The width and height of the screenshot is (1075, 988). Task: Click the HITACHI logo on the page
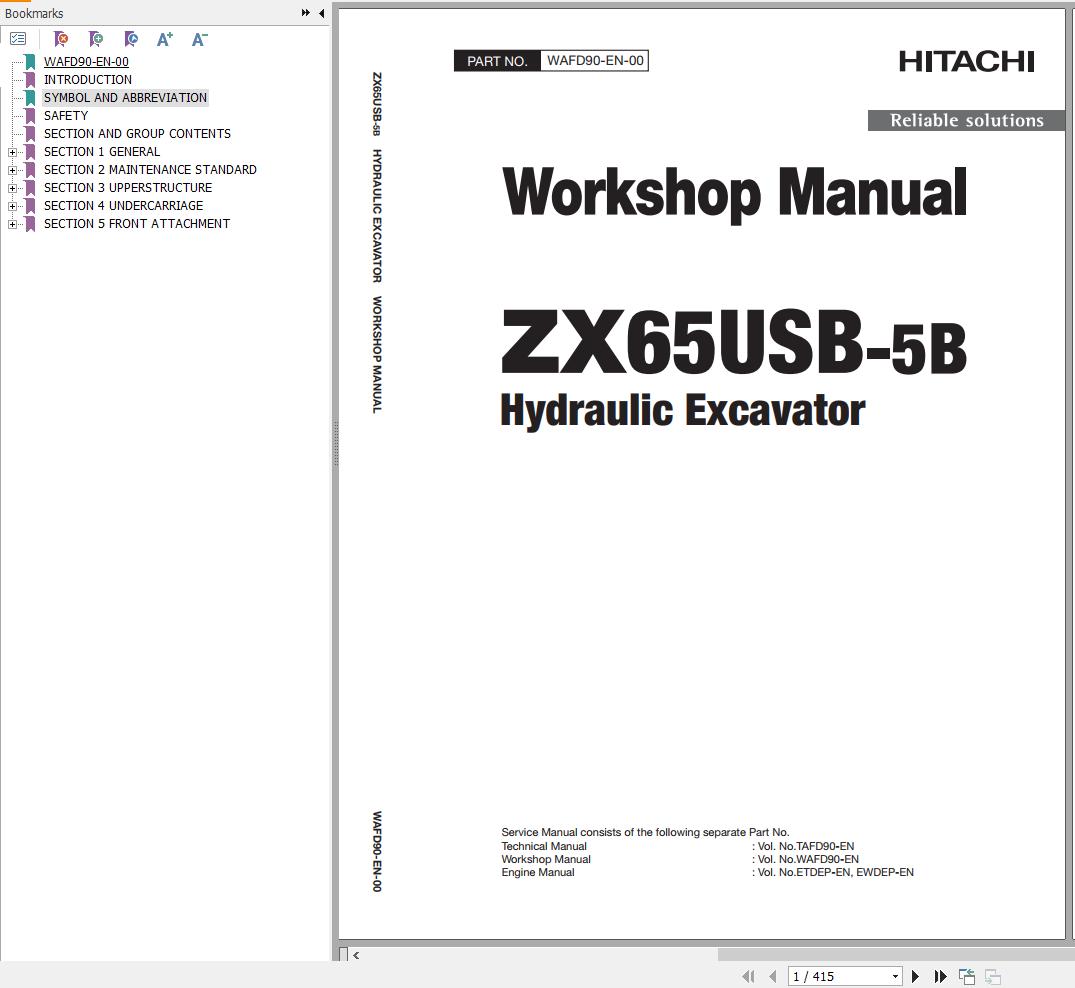pyautogui.click(x=967, y=62)
